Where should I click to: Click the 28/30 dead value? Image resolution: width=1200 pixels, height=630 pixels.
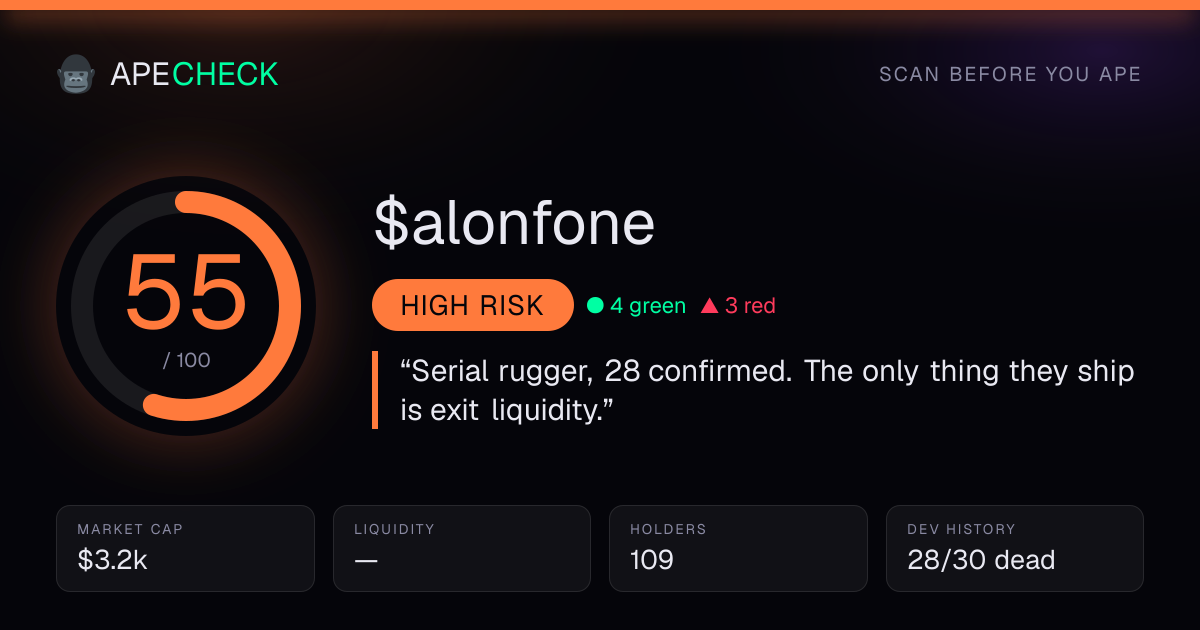tap(981, 560)
